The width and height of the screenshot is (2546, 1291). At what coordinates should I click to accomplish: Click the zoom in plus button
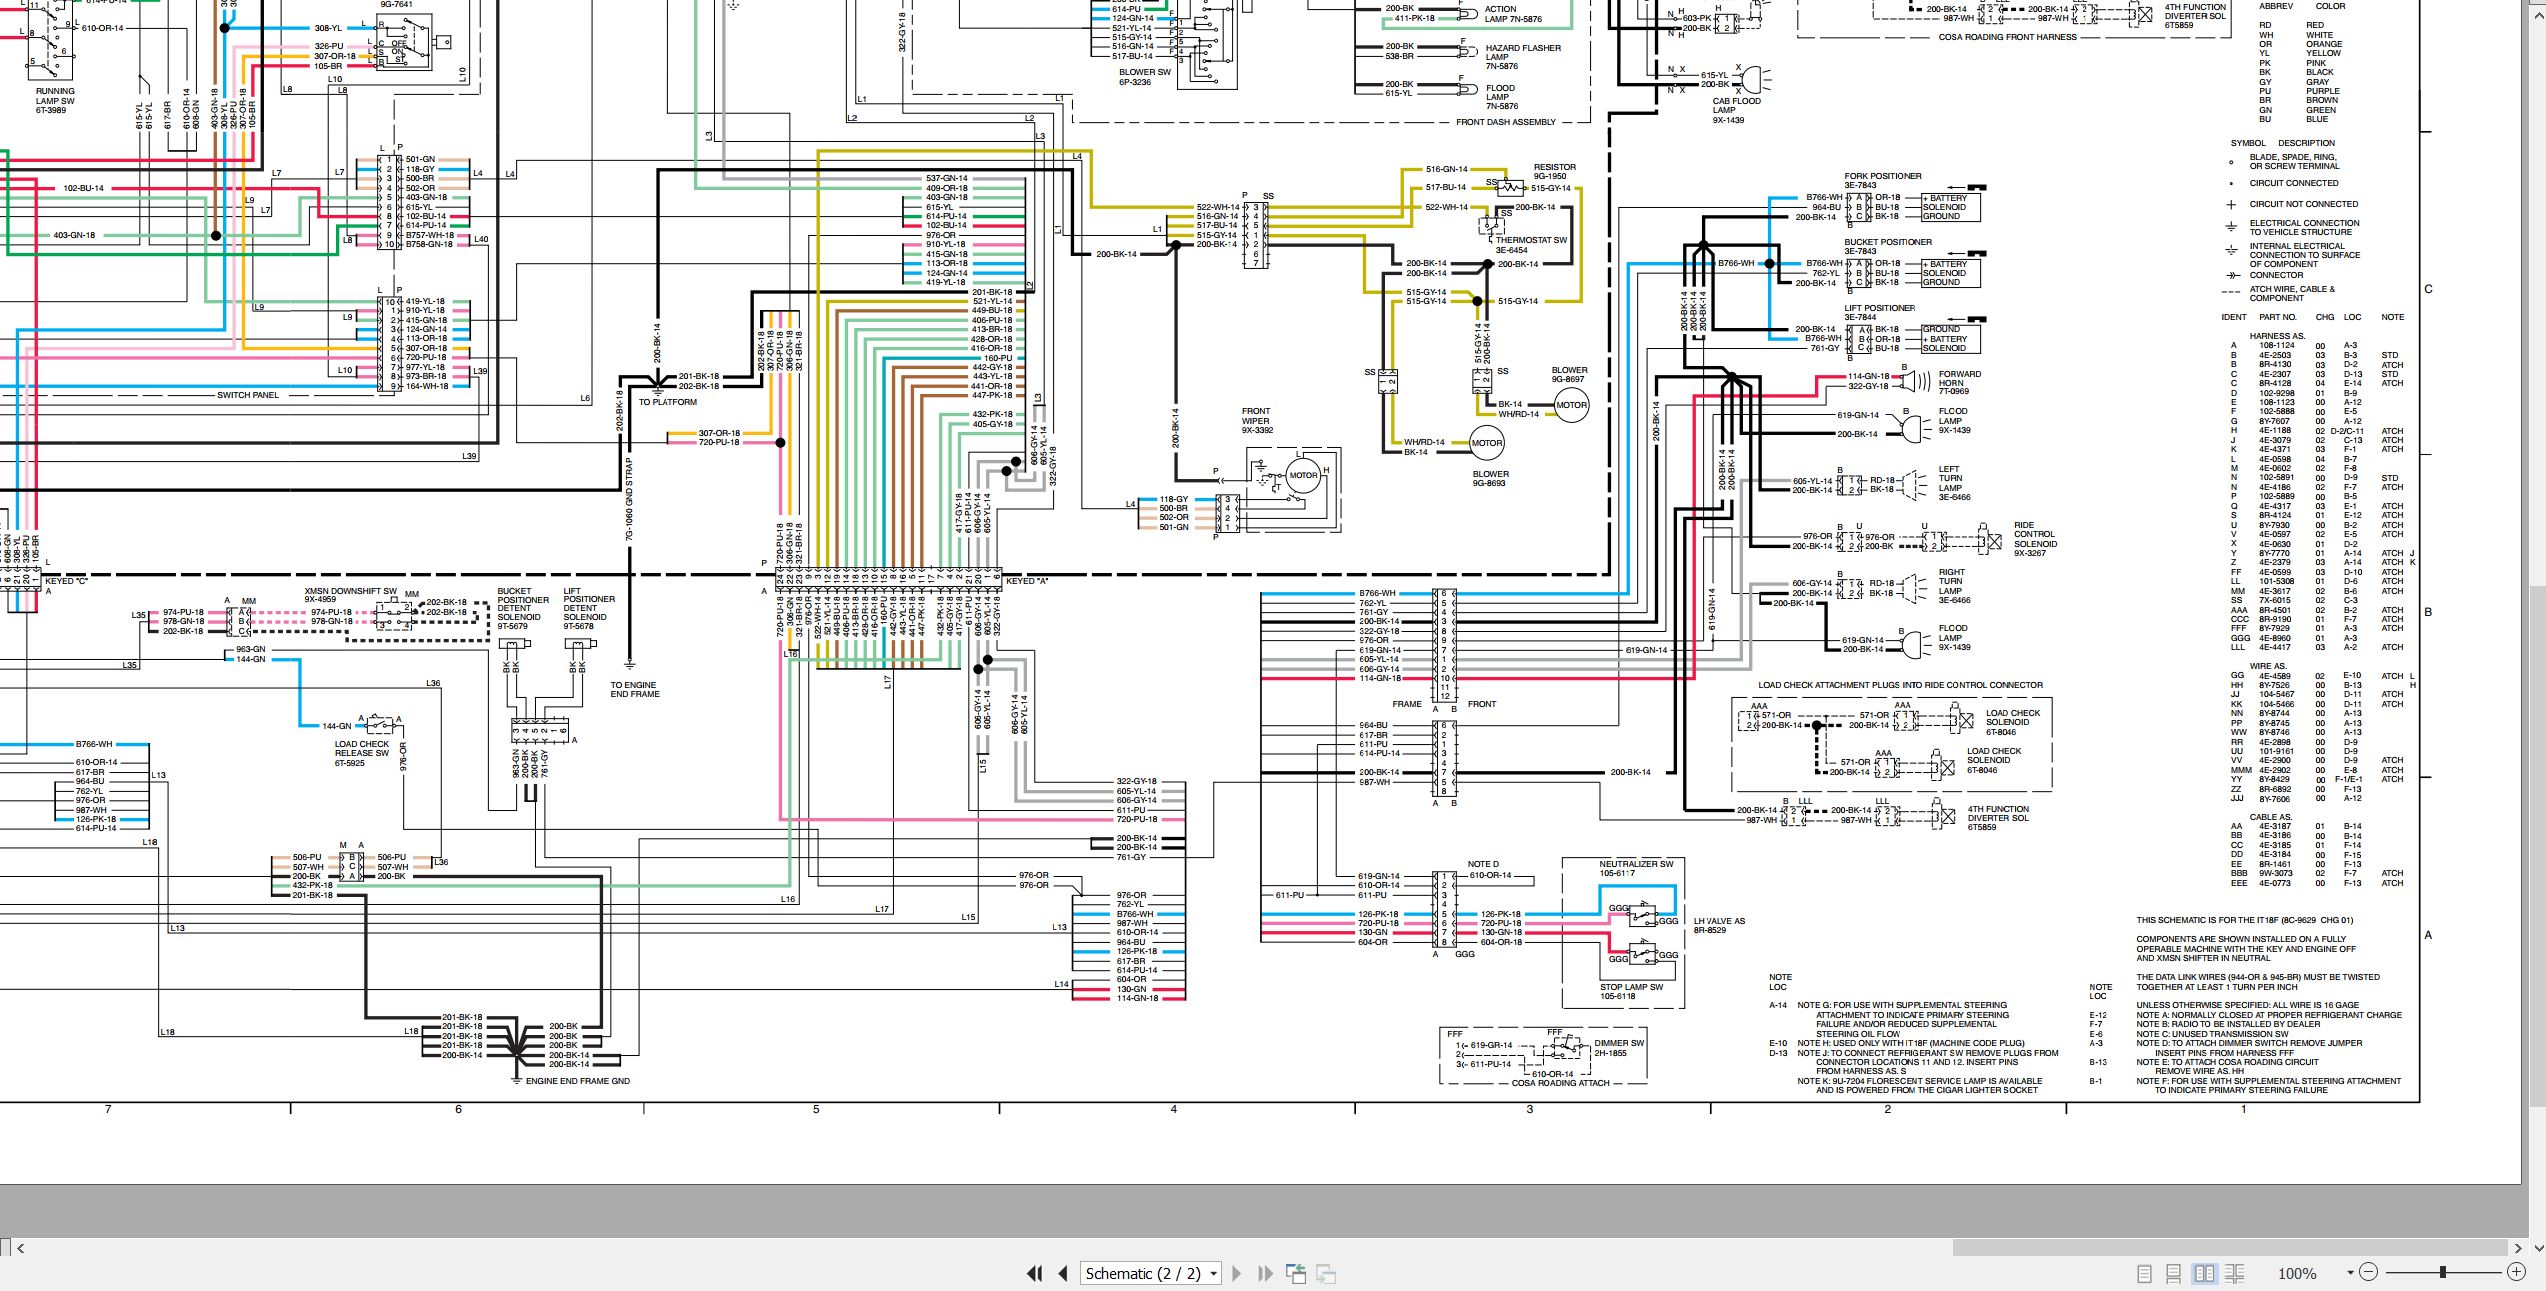[2517, 1272]
